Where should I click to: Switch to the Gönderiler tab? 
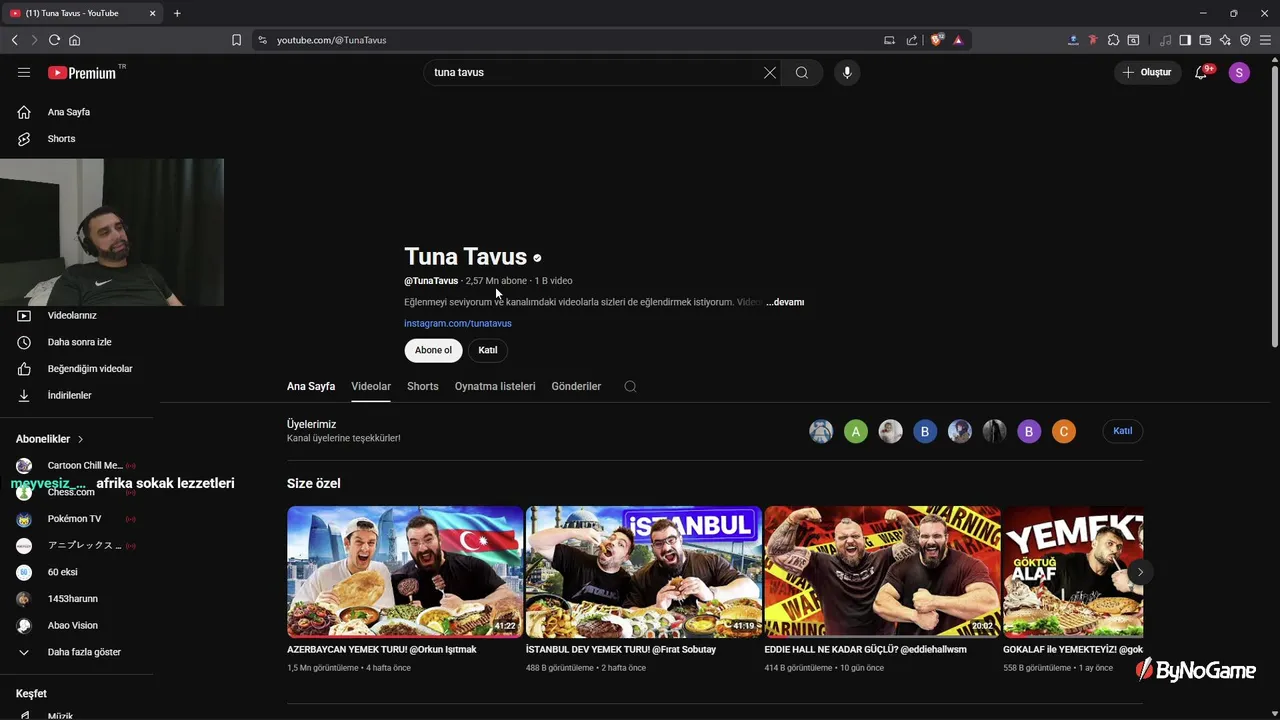coord(576,386)
